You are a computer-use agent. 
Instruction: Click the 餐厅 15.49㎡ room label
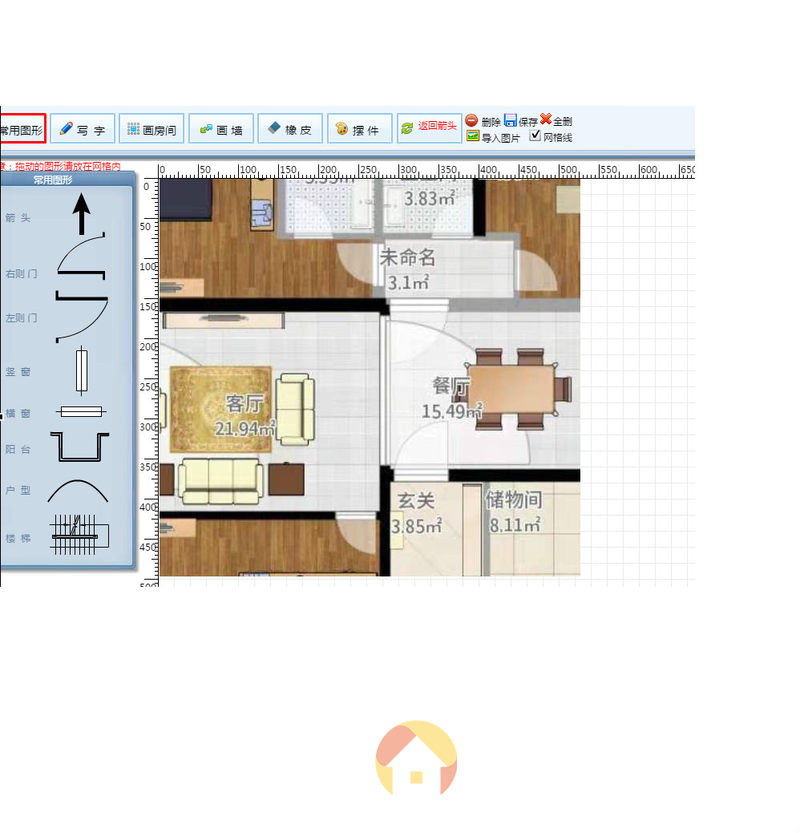pyautogui.click(x=451, y=398)
